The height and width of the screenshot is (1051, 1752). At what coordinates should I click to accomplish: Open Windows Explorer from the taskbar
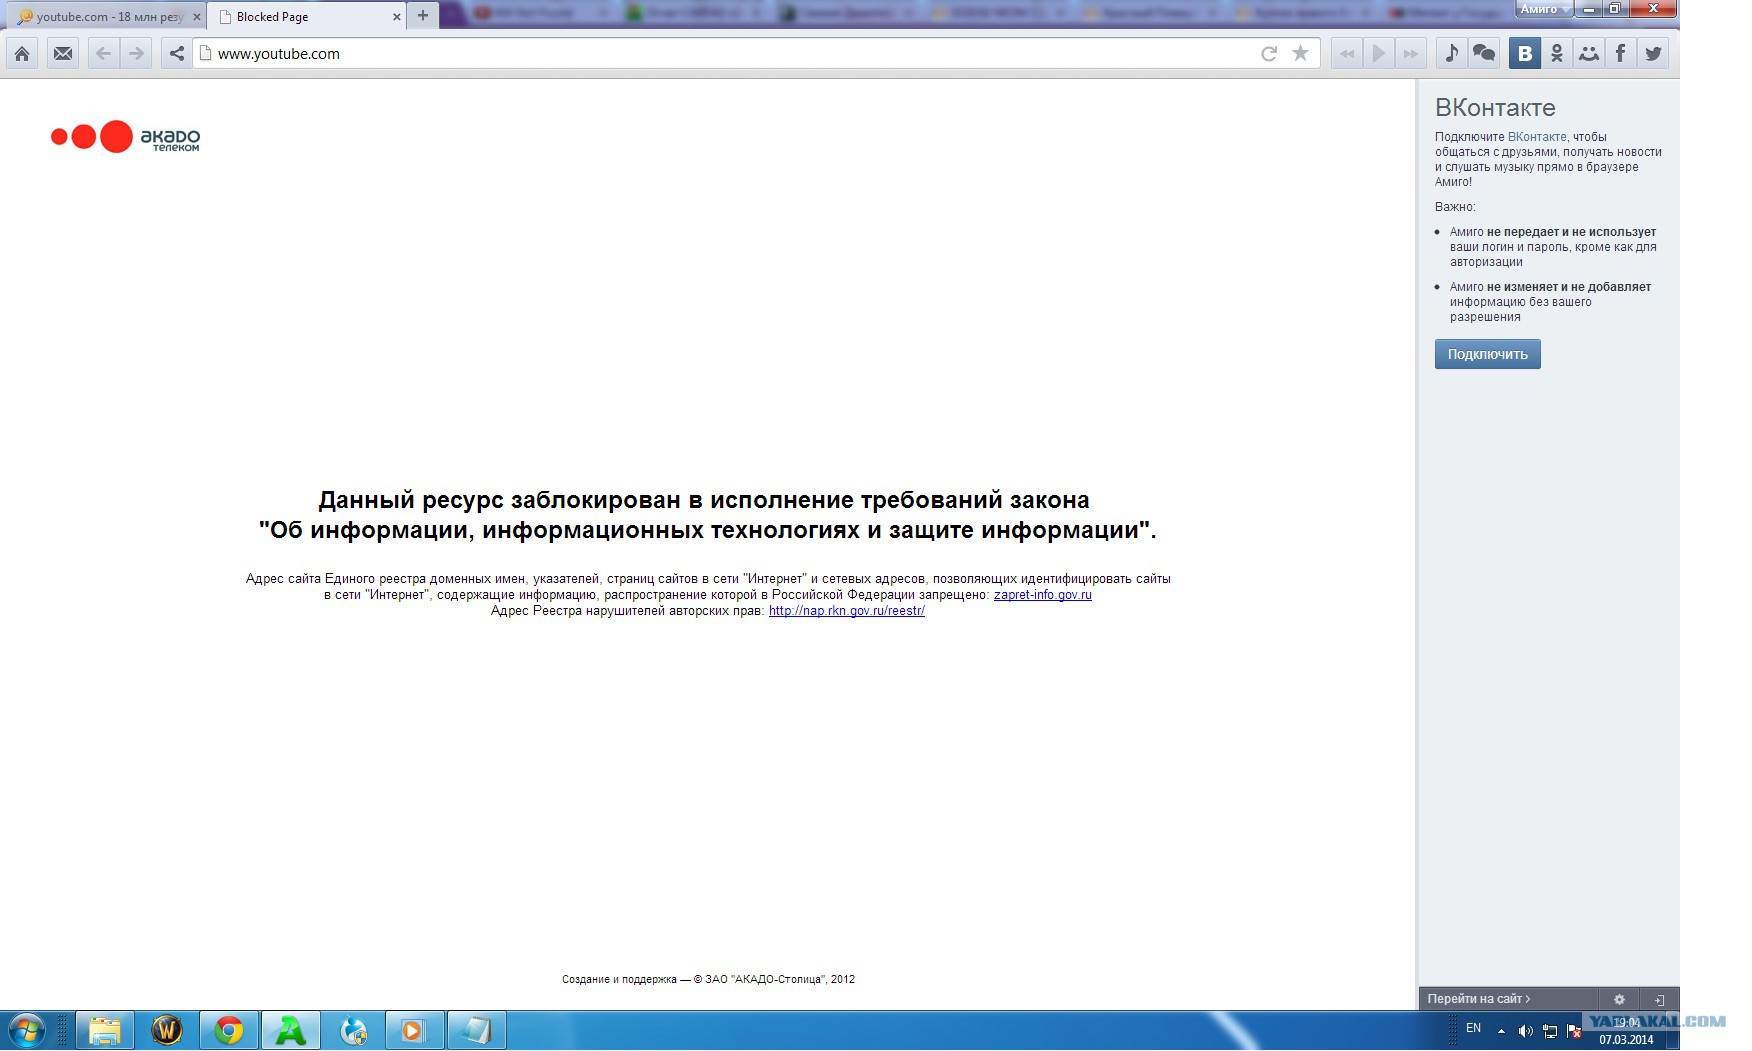(105, 1030)
